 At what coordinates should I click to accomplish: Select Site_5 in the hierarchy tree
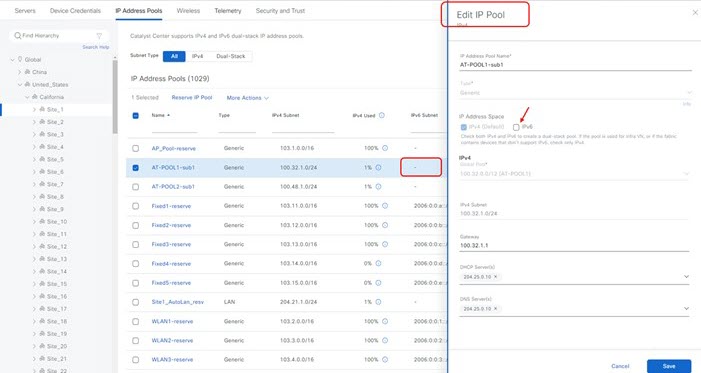[55, 160]
